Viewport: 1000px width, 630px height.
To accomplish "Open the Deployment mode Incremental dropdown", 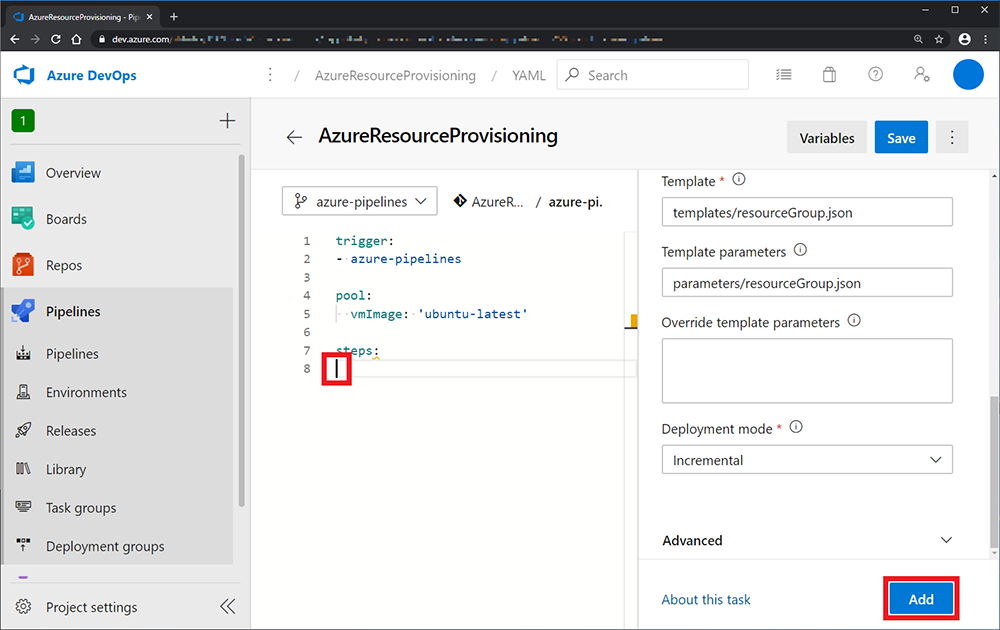I will 807,460.
